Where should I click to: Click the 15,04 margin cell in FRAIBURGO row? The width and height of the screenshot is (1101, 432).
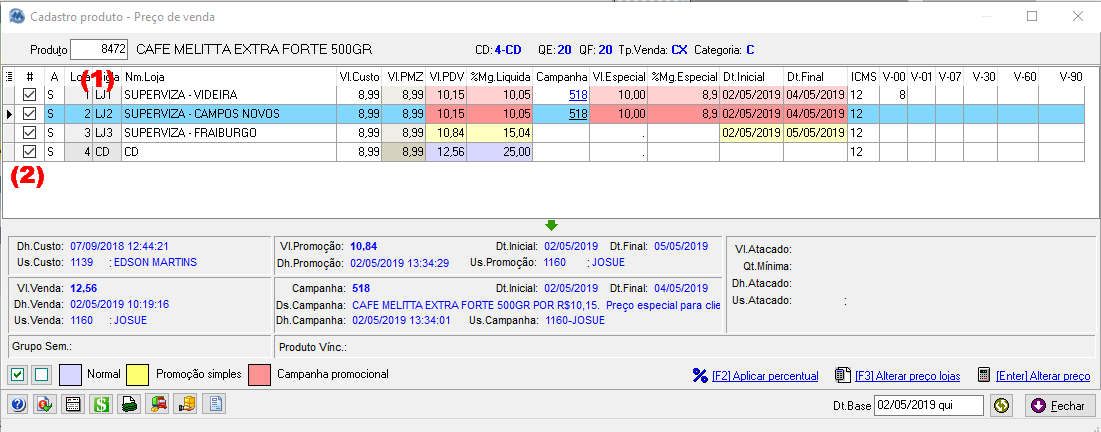tap(500, 133)
